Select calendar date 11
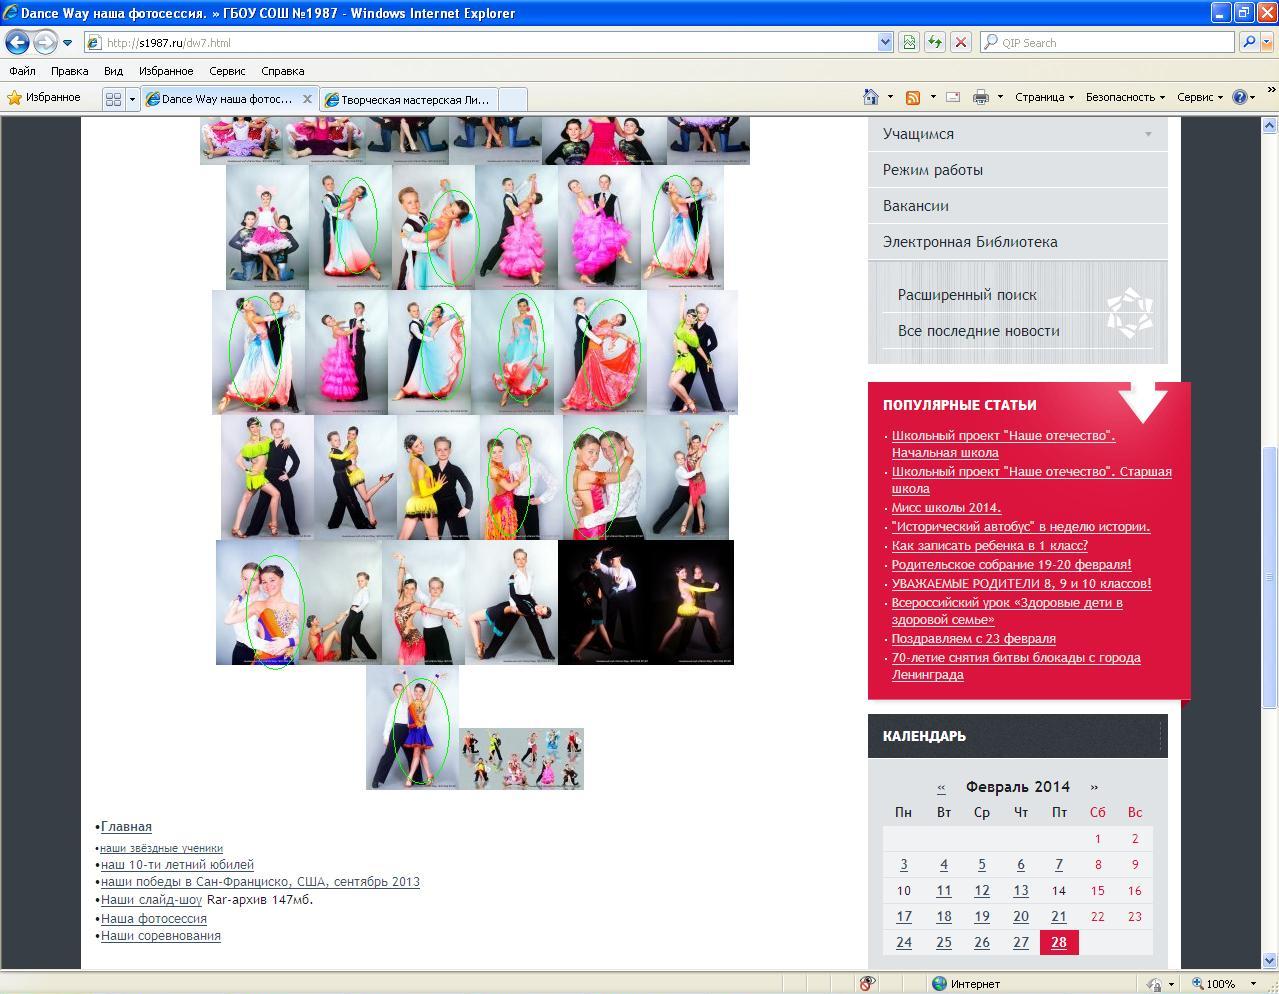The image size is (1279, 994). pyautogui.click(x=943, y=890)
